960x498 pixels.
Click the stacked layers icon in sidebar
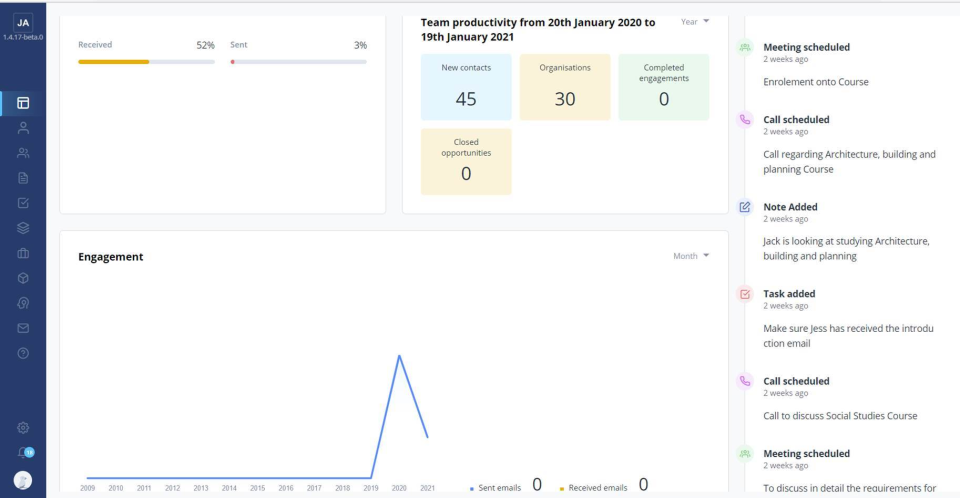coord(23,228)
